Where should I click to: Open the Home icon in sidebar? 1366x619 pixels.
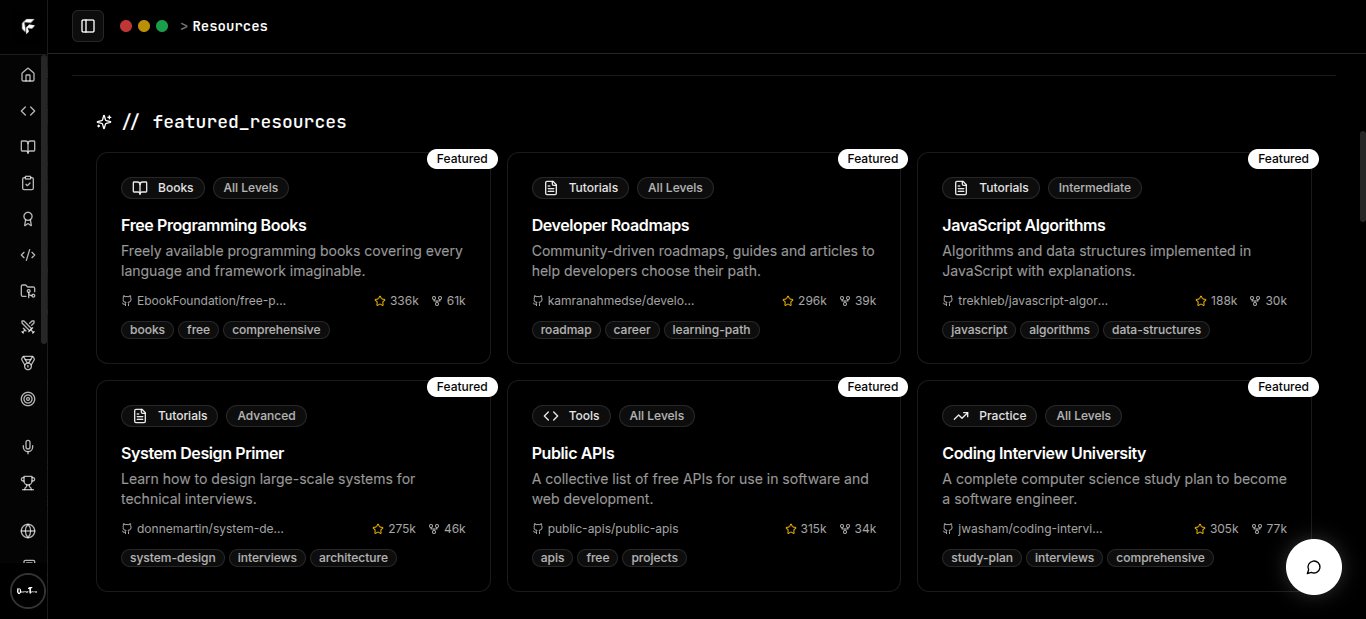point(28,75)
